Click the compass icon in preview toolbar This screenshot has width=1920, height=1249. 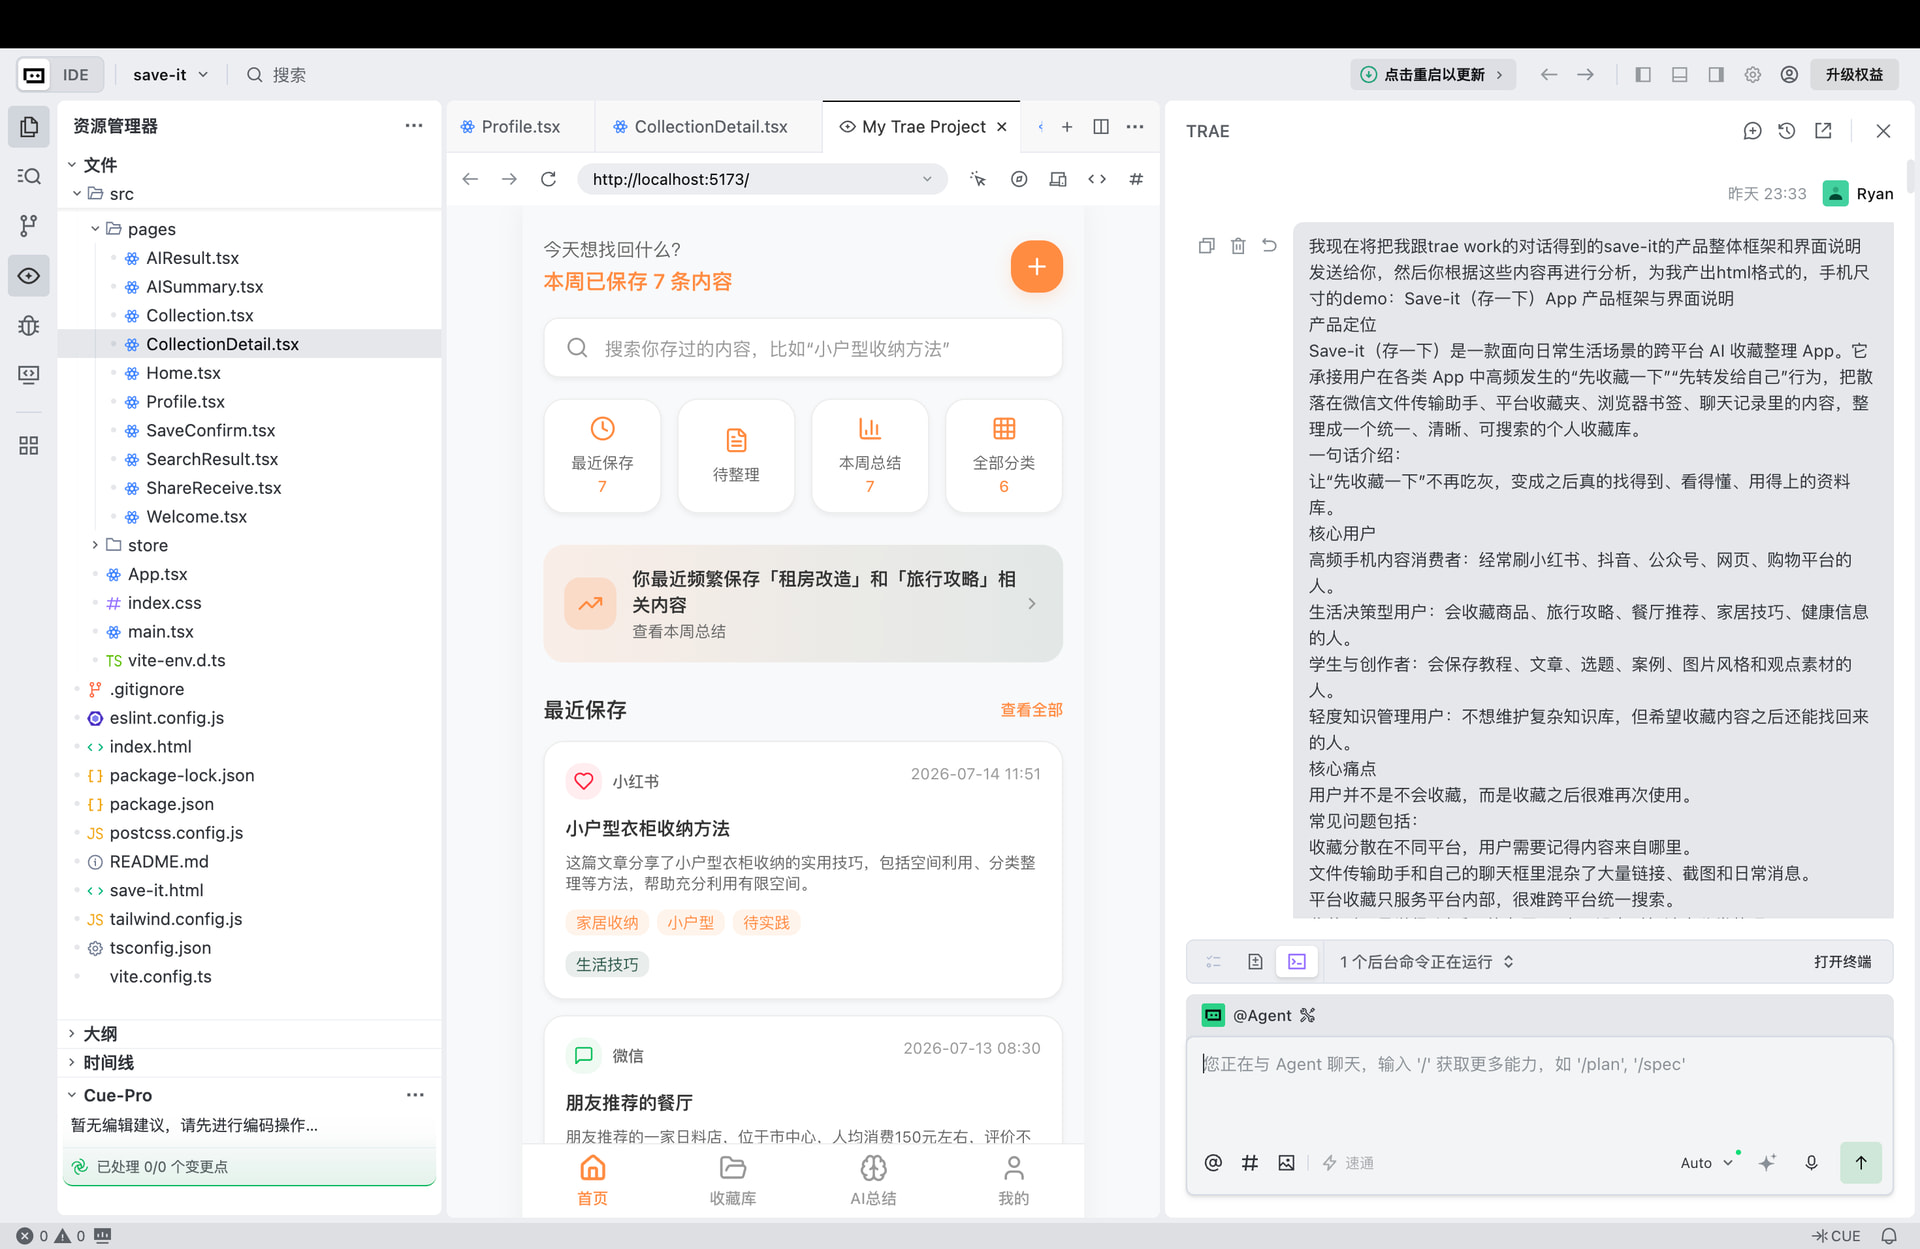click(1019, 179)
